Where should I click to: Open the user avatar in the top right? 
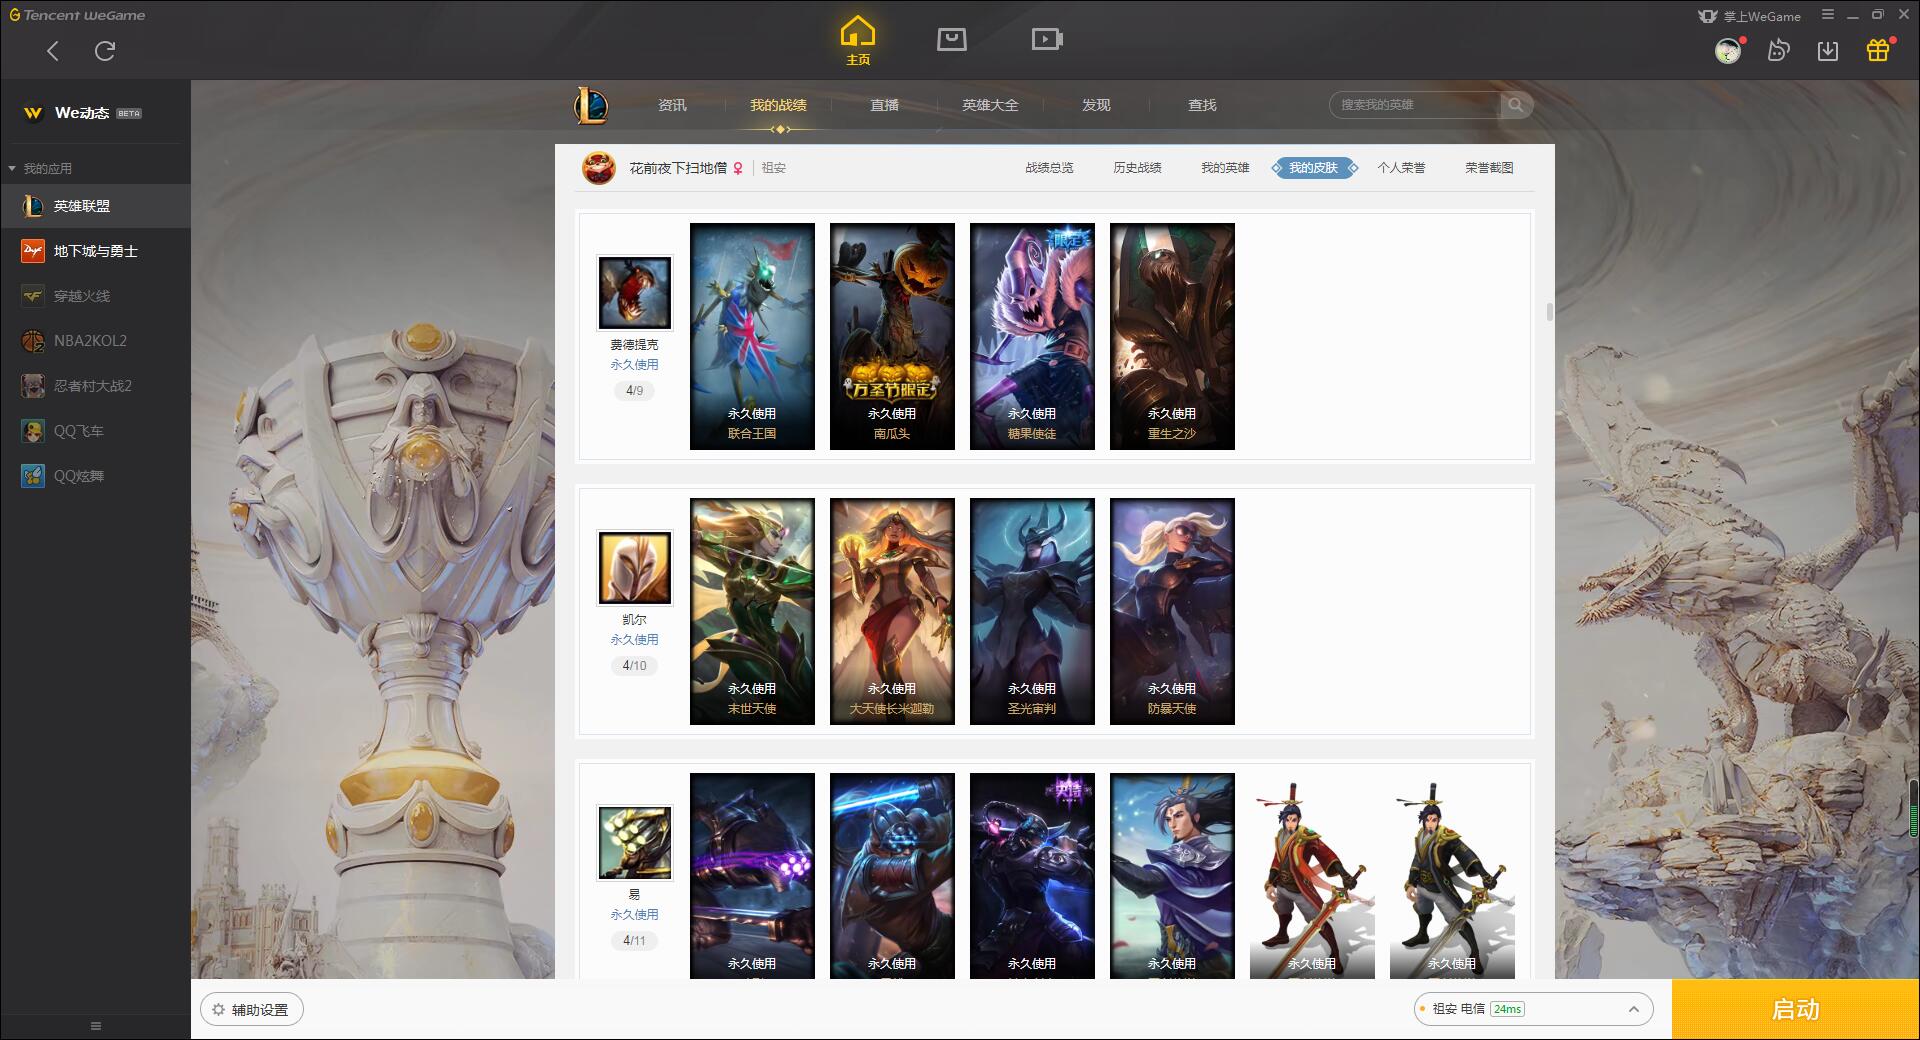[1728, 51]
